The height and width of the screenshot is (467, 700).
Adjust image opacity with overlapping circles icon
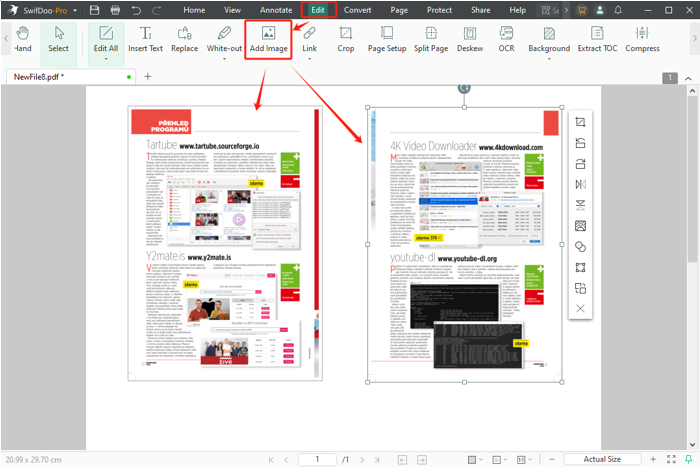click(580, 246)
